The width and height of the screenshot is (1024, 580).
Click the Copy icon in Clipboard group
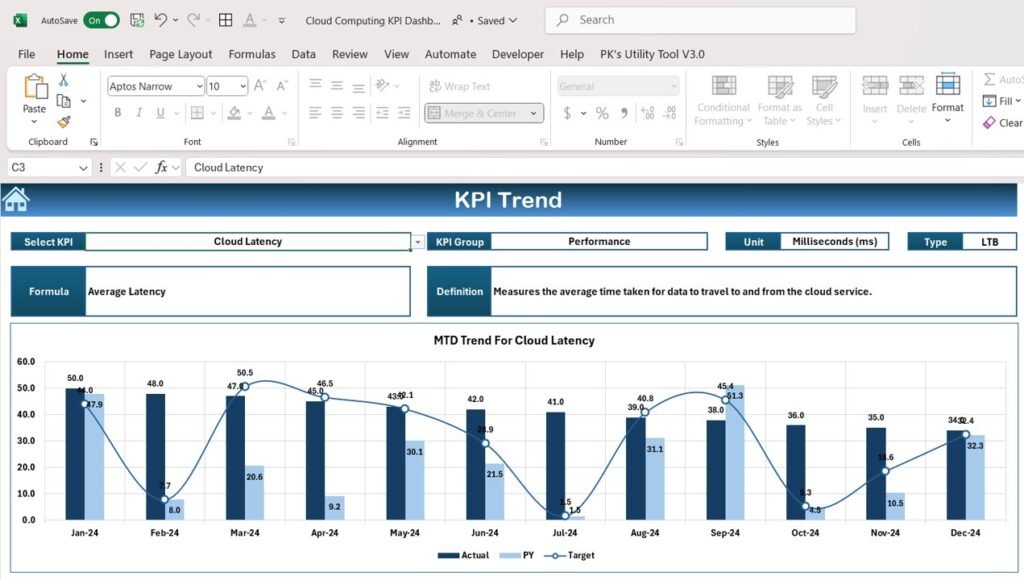pyautogui.click(x=63, y=101)
